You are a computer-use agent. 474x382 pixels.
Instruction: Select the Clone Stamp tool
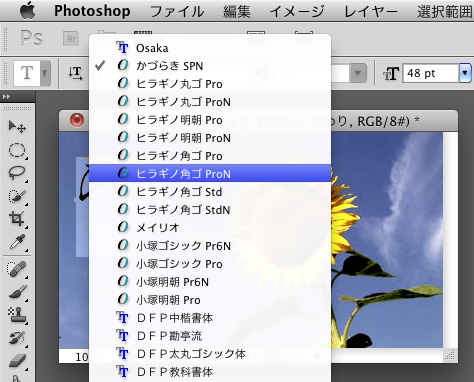coord(17,315)
